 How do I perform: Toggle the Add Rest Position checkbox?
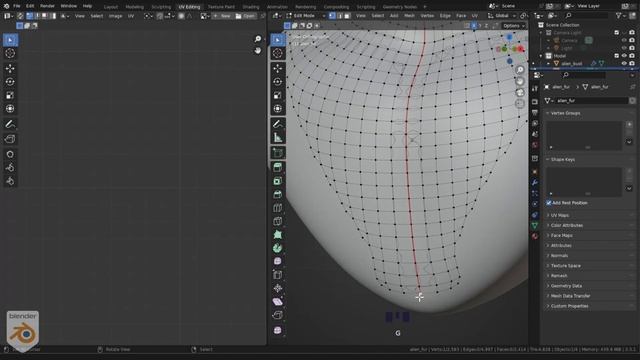click(x=549, y=203)
